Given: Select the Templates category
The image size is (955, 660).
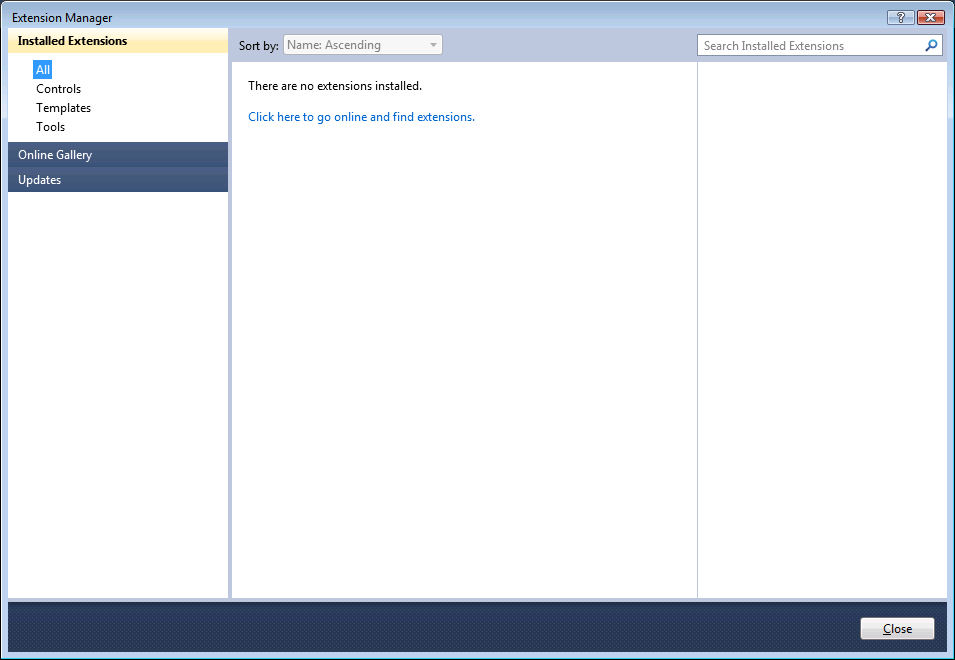Looking at the screenshot, I should tap(63, 108).
